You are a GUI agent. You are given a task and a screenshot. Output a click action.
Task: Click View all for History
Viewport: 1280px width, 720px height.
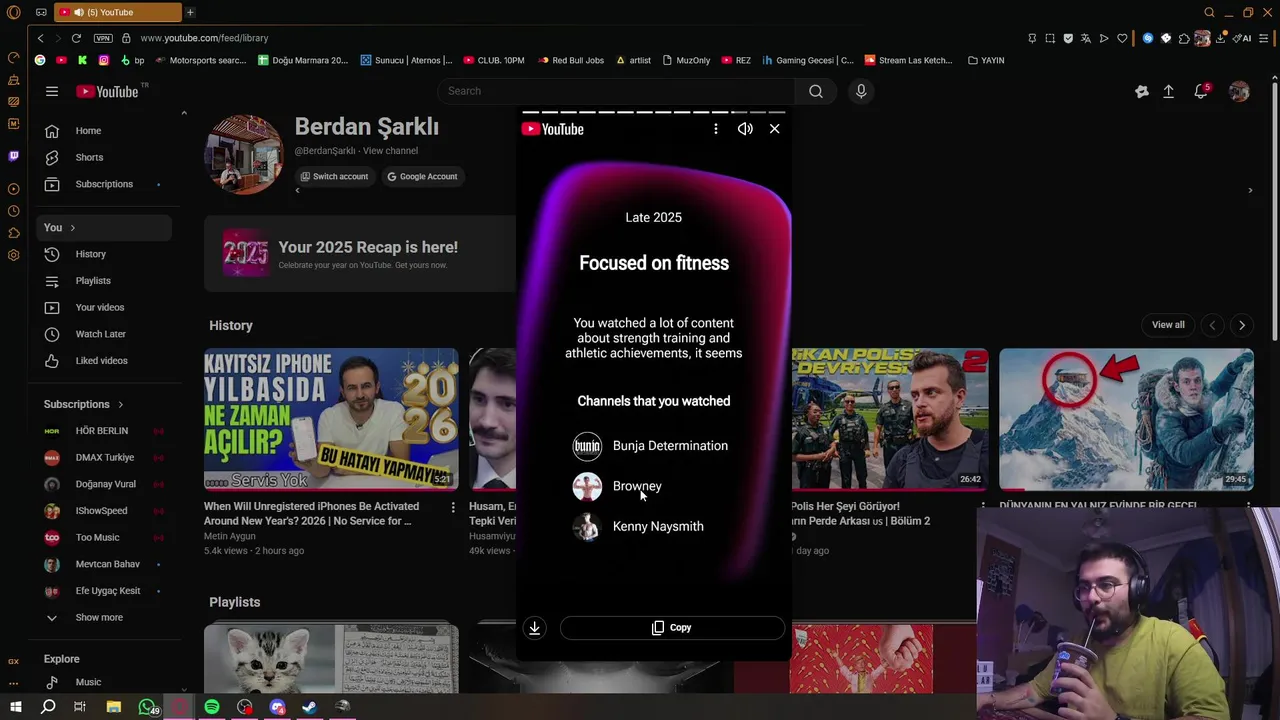coord(1168,325)
